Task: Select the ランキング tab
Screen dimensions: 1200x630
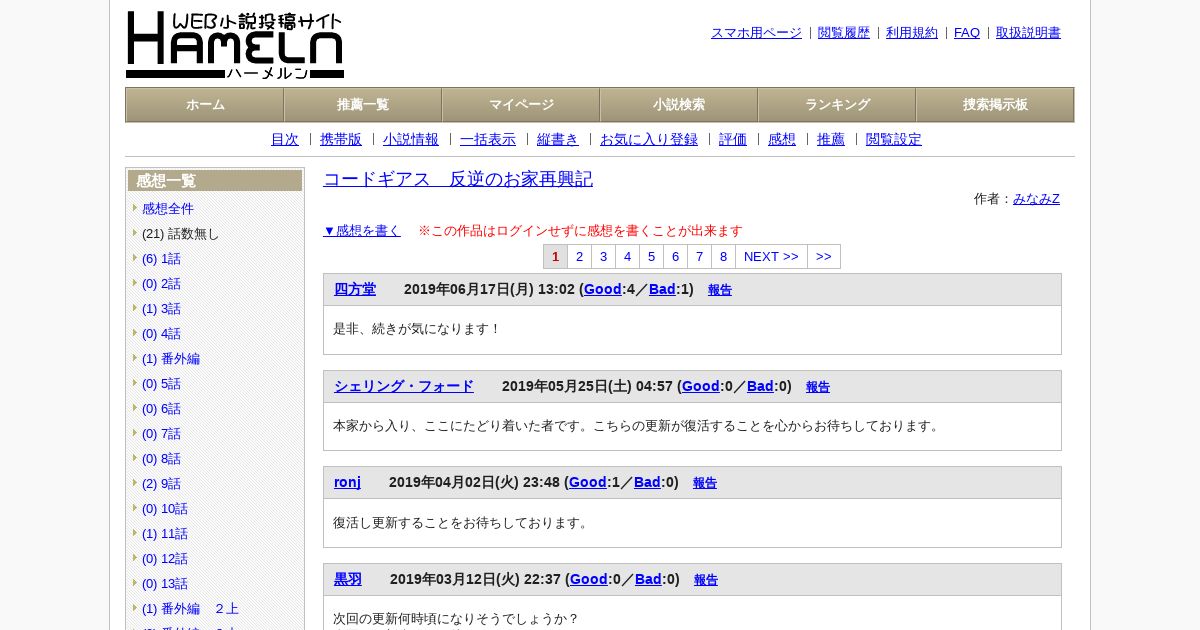Action: pos(837,105)
